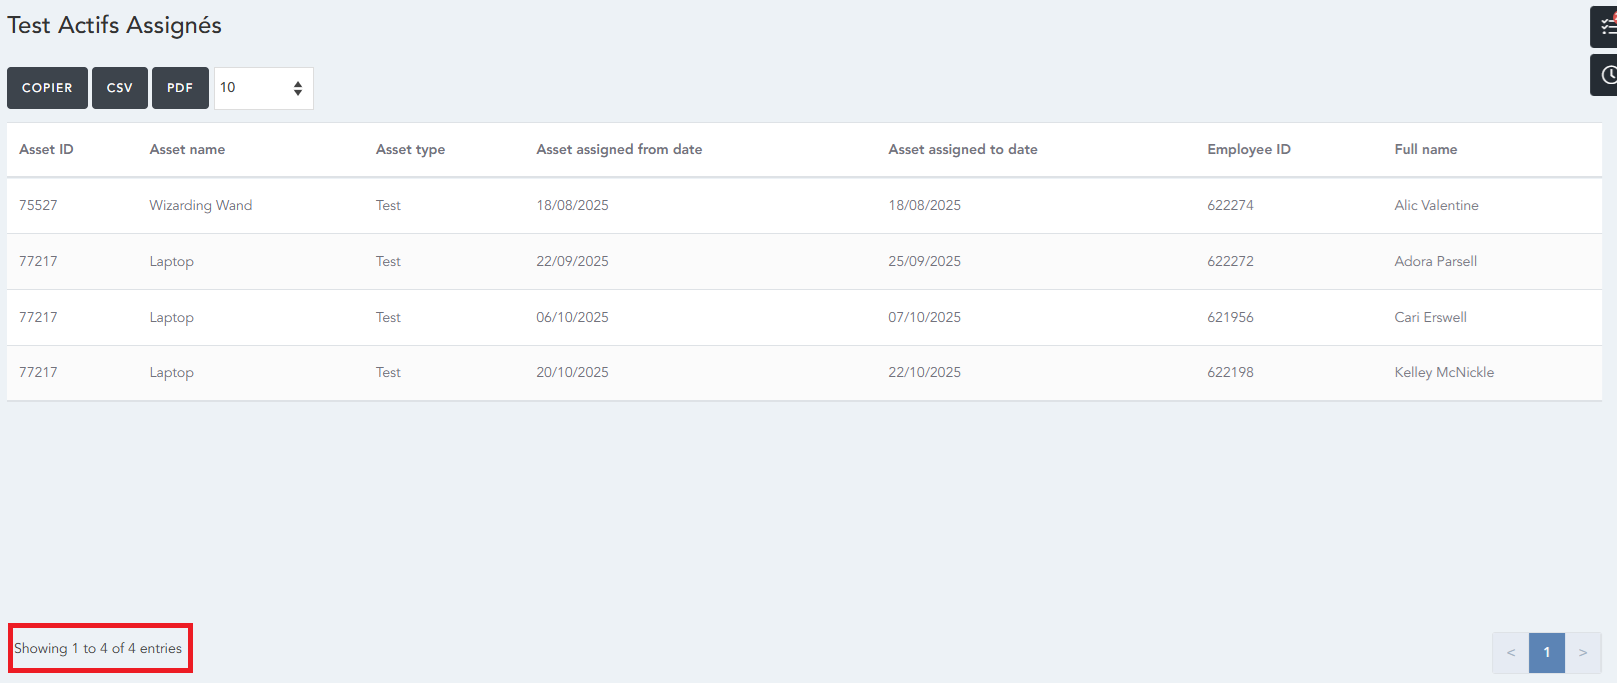Sort by Asset assigned to date header
This screenshot has height=683, width=1617.
click(962, 149)
